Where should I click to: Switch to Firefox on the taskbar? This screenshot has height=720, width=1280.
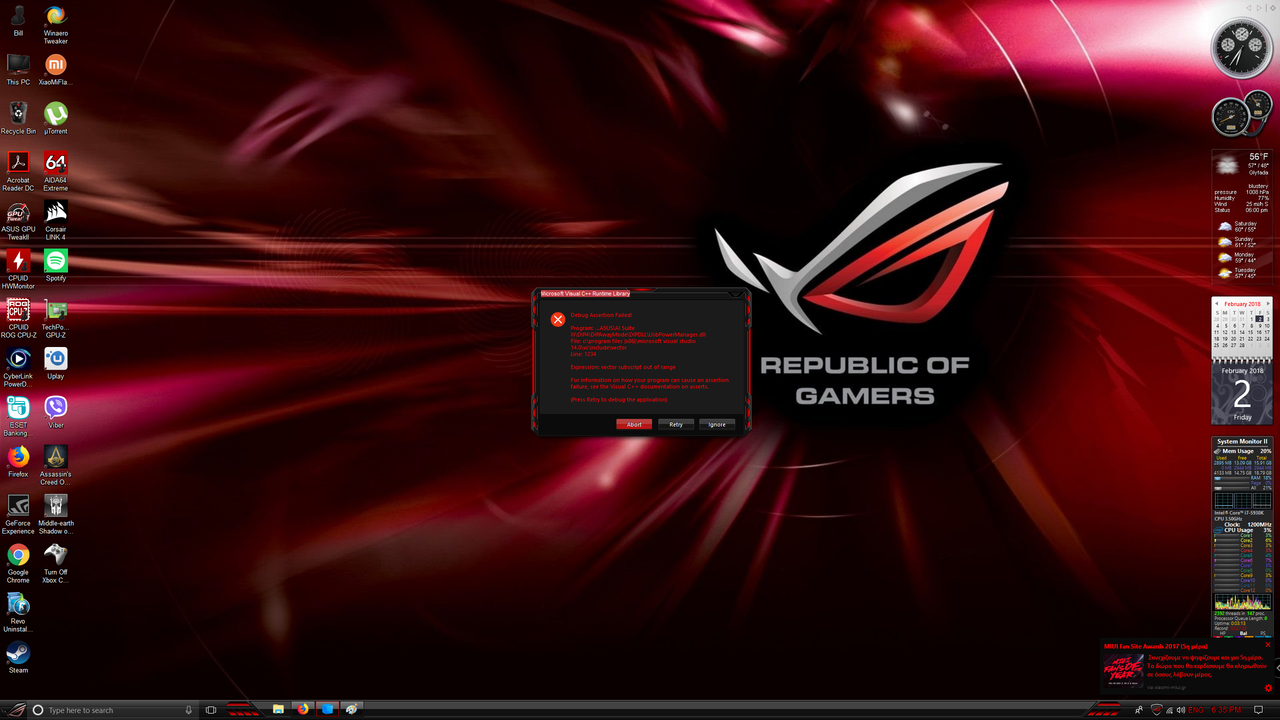[x=303, y=709]
